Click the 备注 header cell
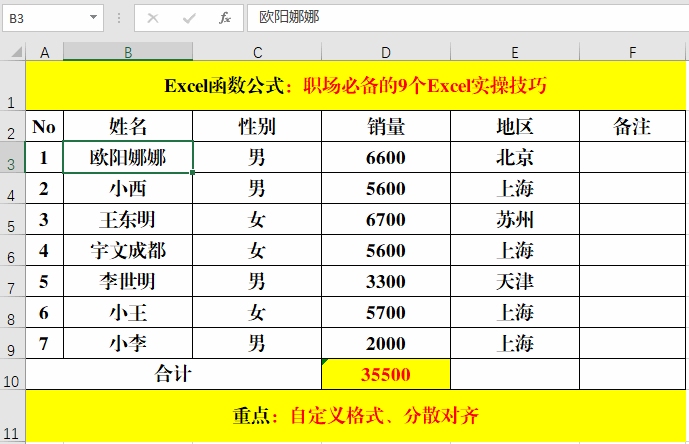Viewport: 689px width, 444px height. (632, 126)
